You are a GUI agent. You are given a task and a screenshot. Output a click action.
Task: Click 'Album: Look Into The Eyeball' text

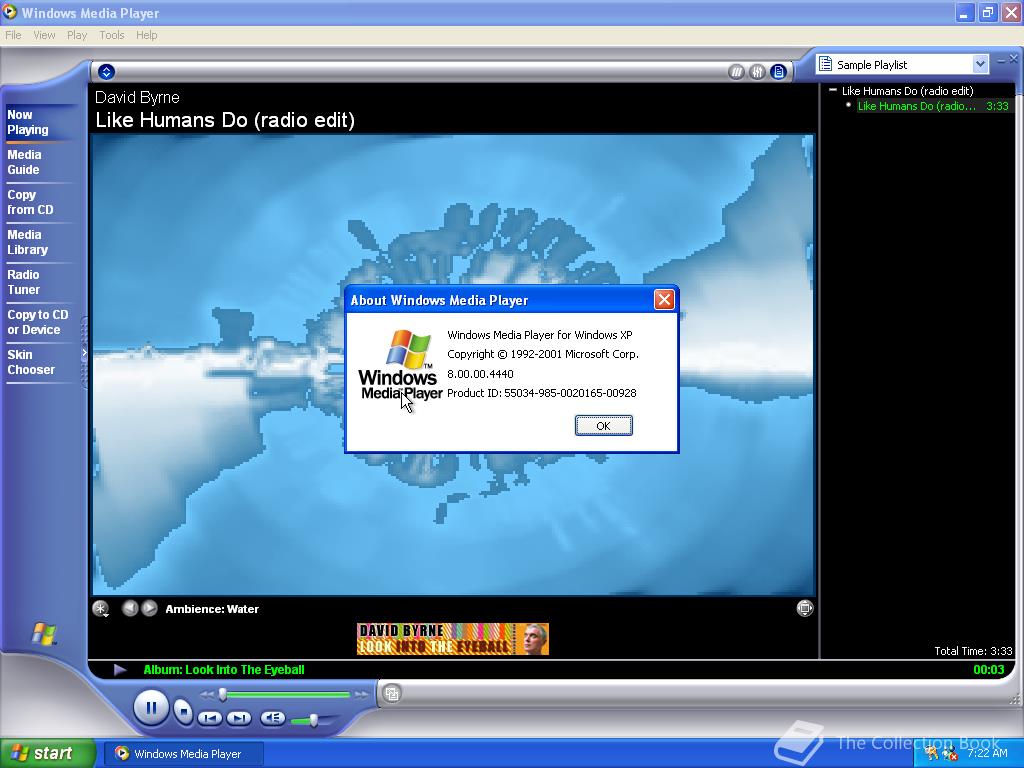coord(223,669)
